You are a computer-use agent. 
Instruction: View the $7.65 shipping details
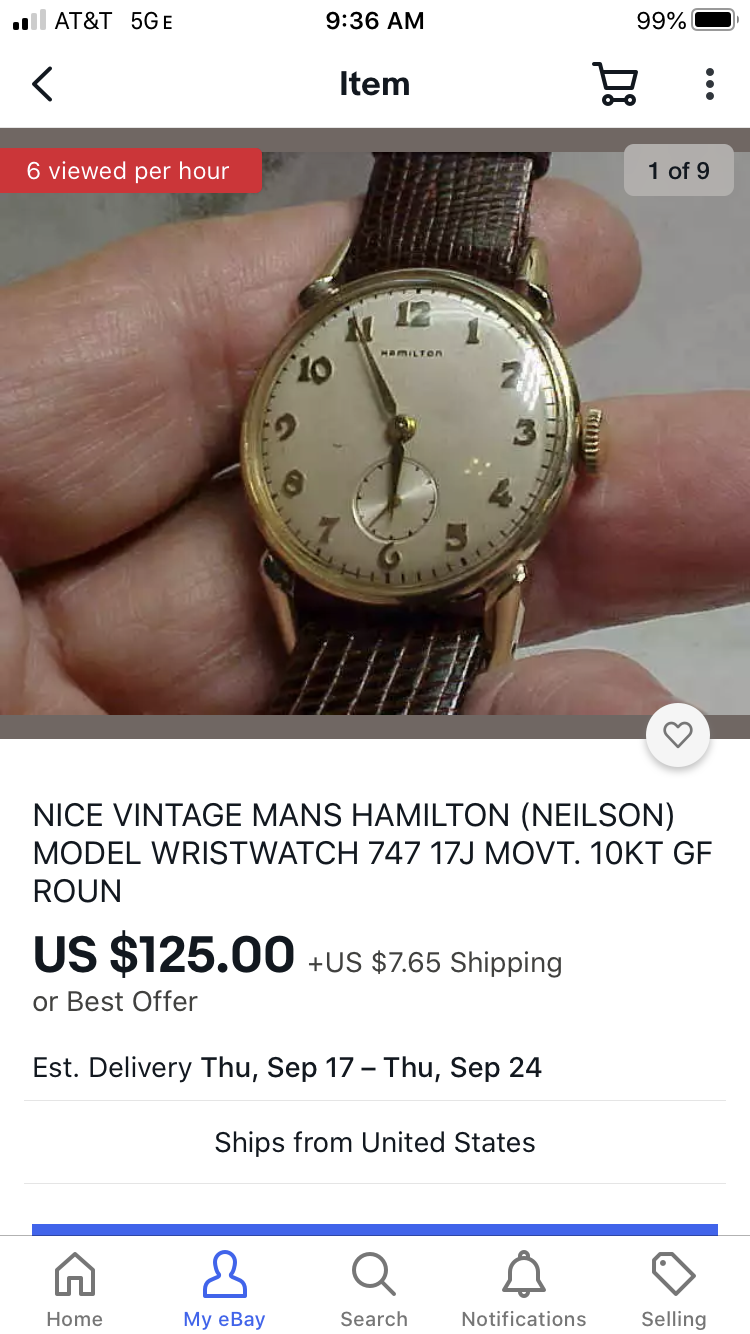pyautogui.click(x=435, y=963)
